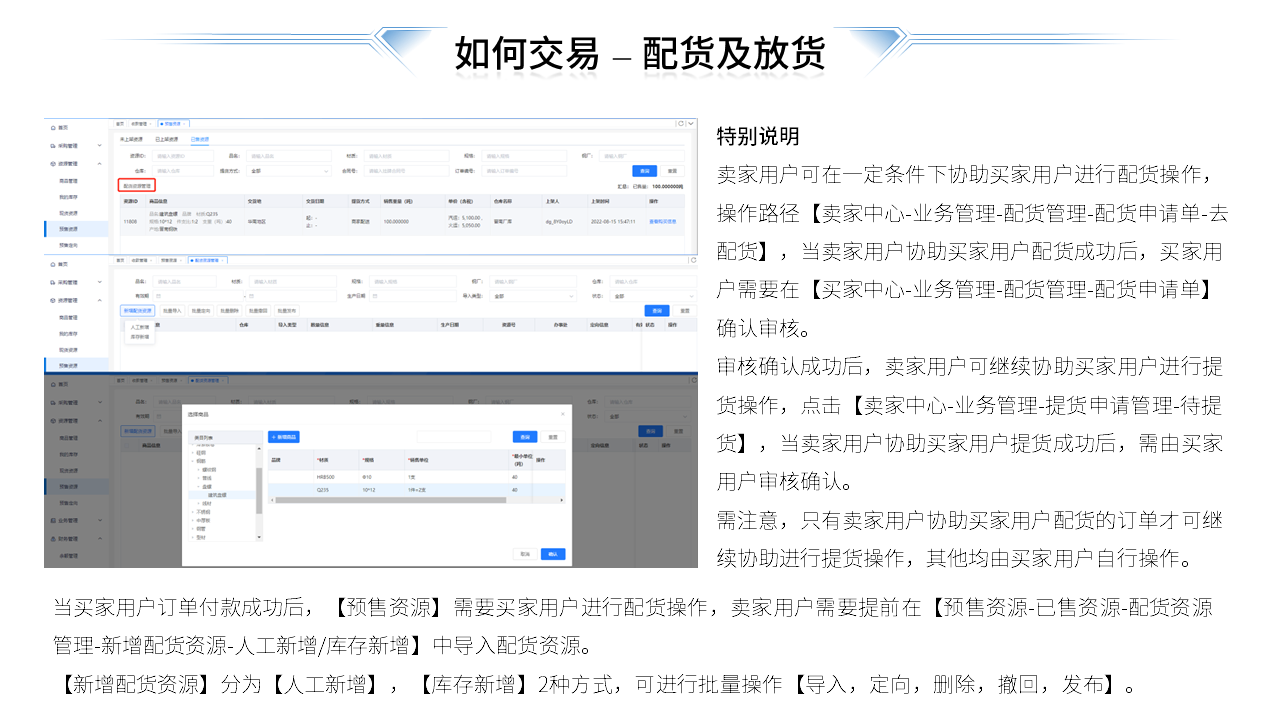Click the category tree vertical scrollbar
This screenshot has height=720, width=1280.
click(x=259, y=490)
